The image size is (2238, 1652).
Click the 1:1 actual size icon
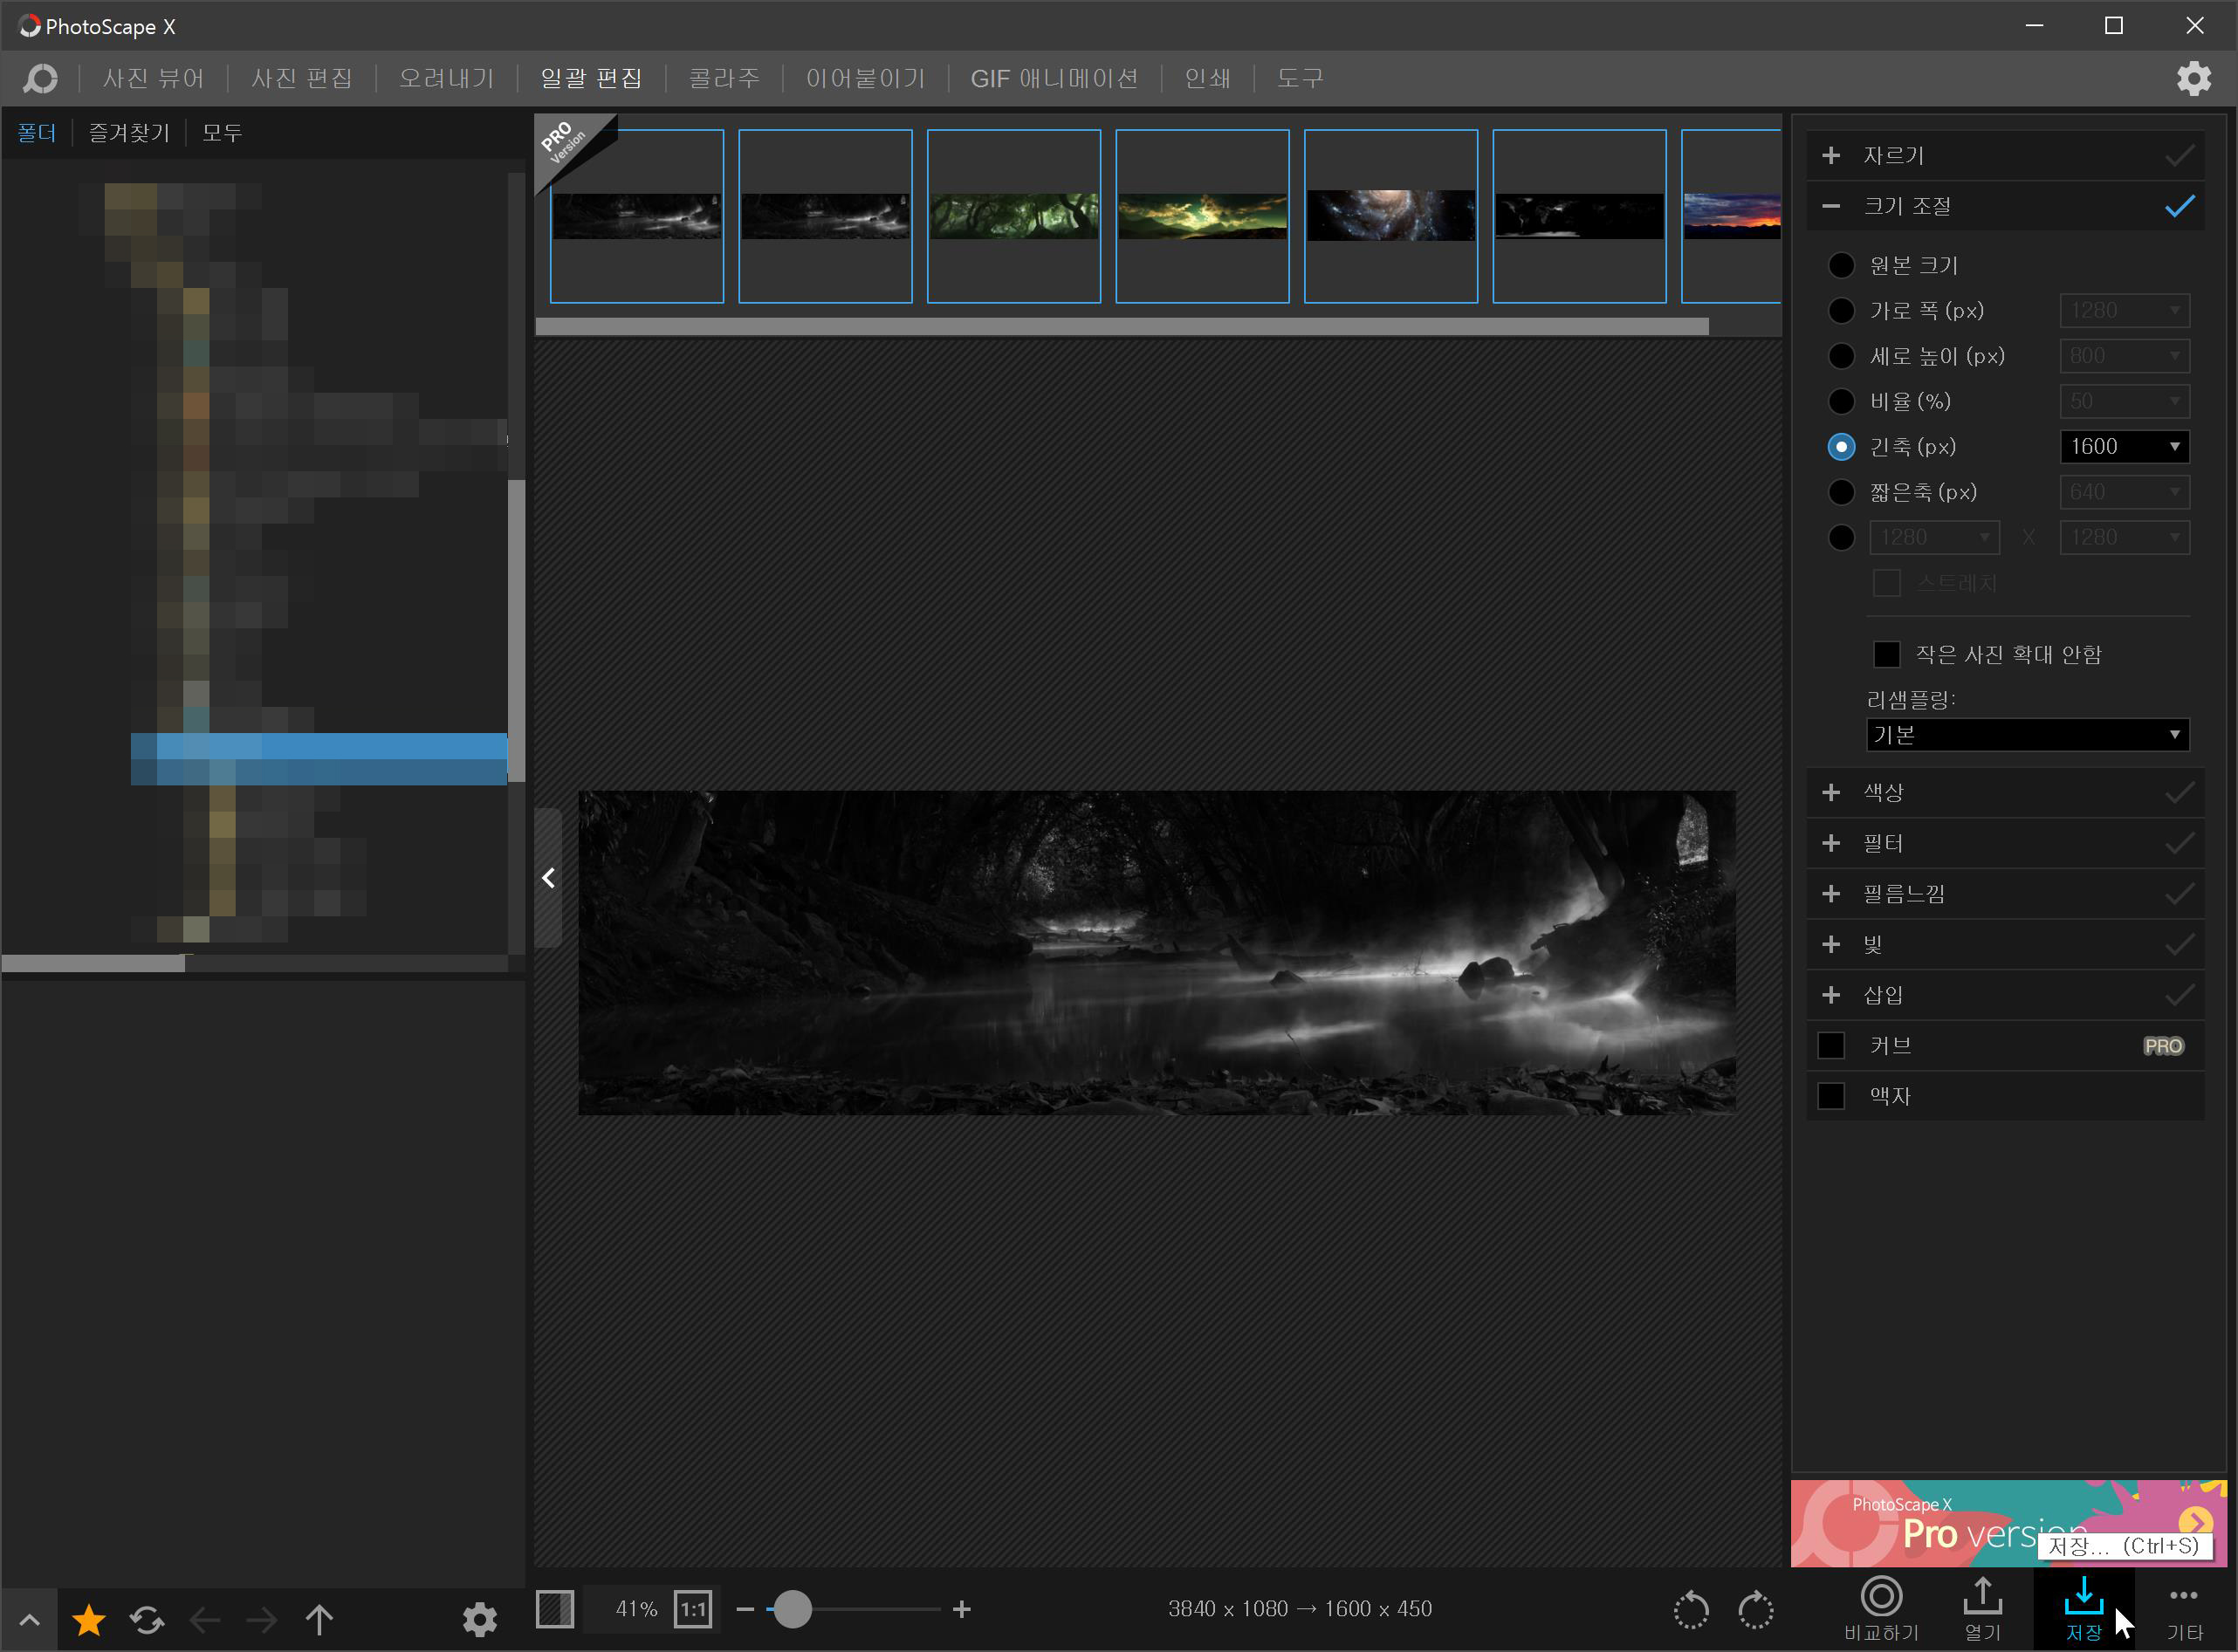click(693, 1610)
